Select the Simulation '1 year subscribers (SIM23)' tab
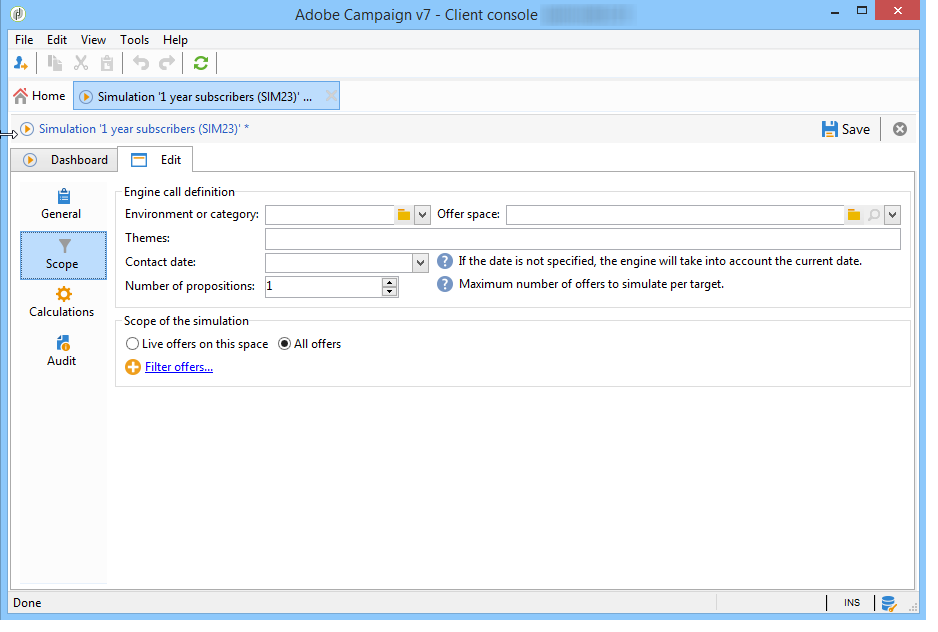The width and height of the screenshot is (938, 632). point(206,96)
